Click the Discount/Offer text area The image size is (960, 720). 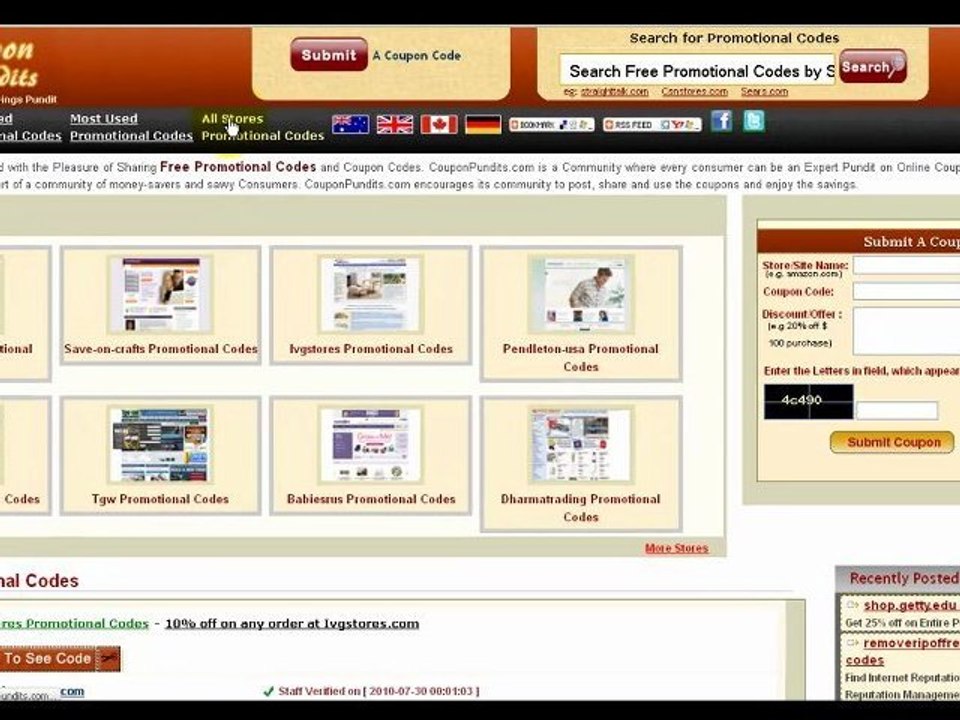907,331
